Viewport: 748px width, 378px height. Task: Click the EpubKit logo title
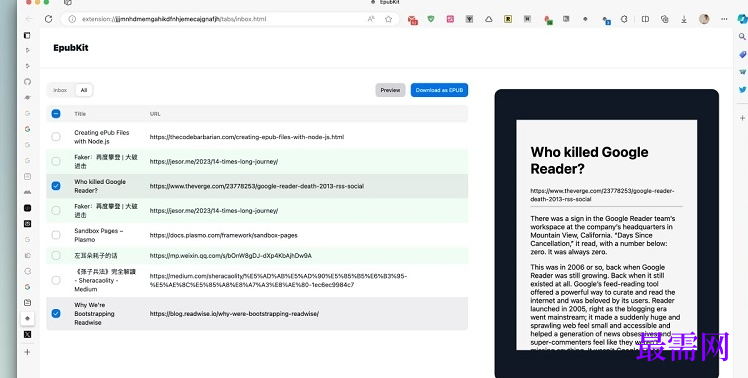click(71, 48)
